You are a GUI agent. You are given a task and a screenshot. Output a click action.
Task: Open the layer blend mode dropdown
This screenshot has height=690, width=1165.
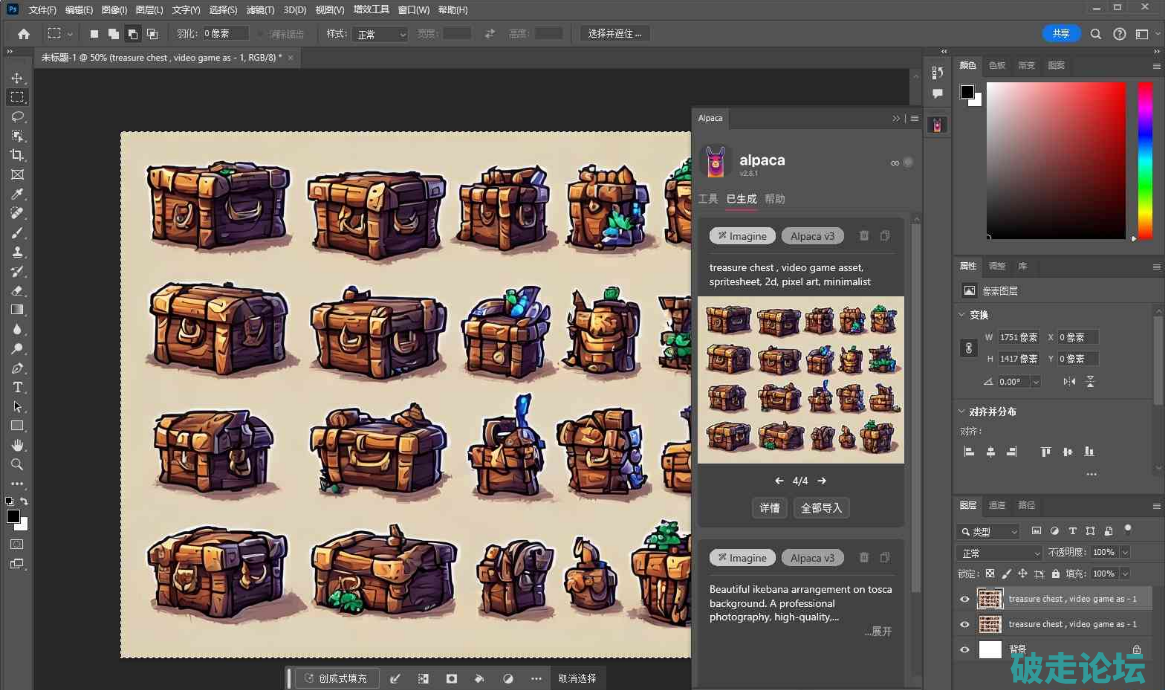[x=1000, y=553]
